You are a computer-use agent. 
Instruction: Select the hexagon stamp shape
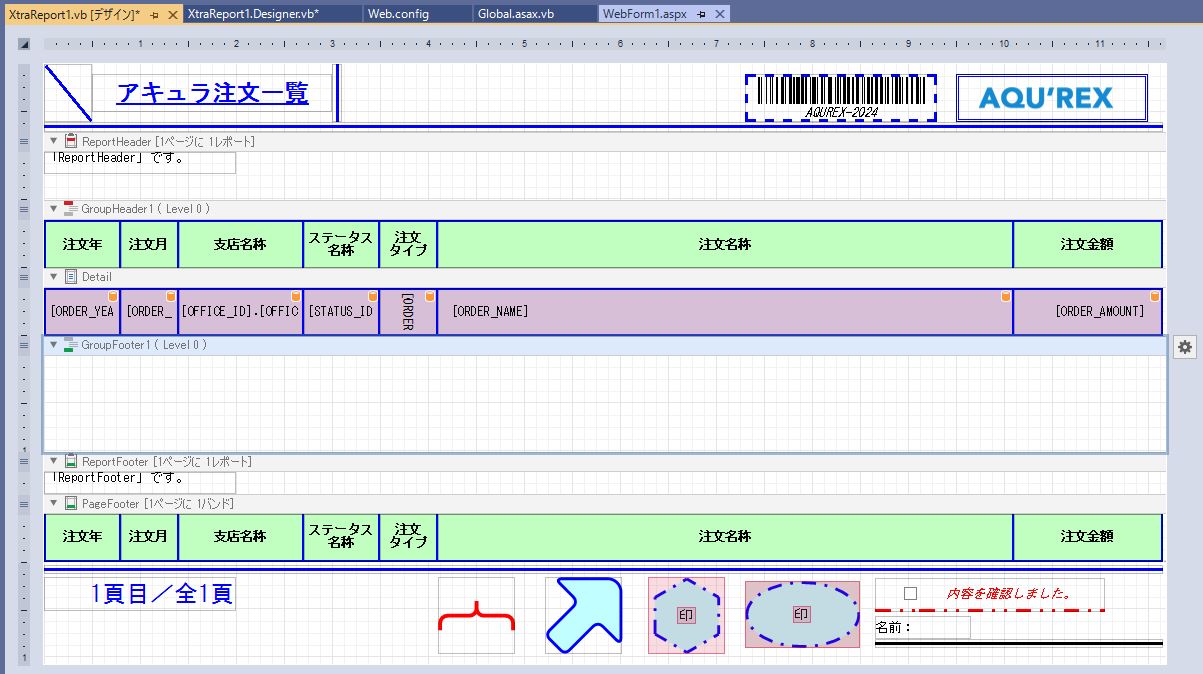pos(686,615)
